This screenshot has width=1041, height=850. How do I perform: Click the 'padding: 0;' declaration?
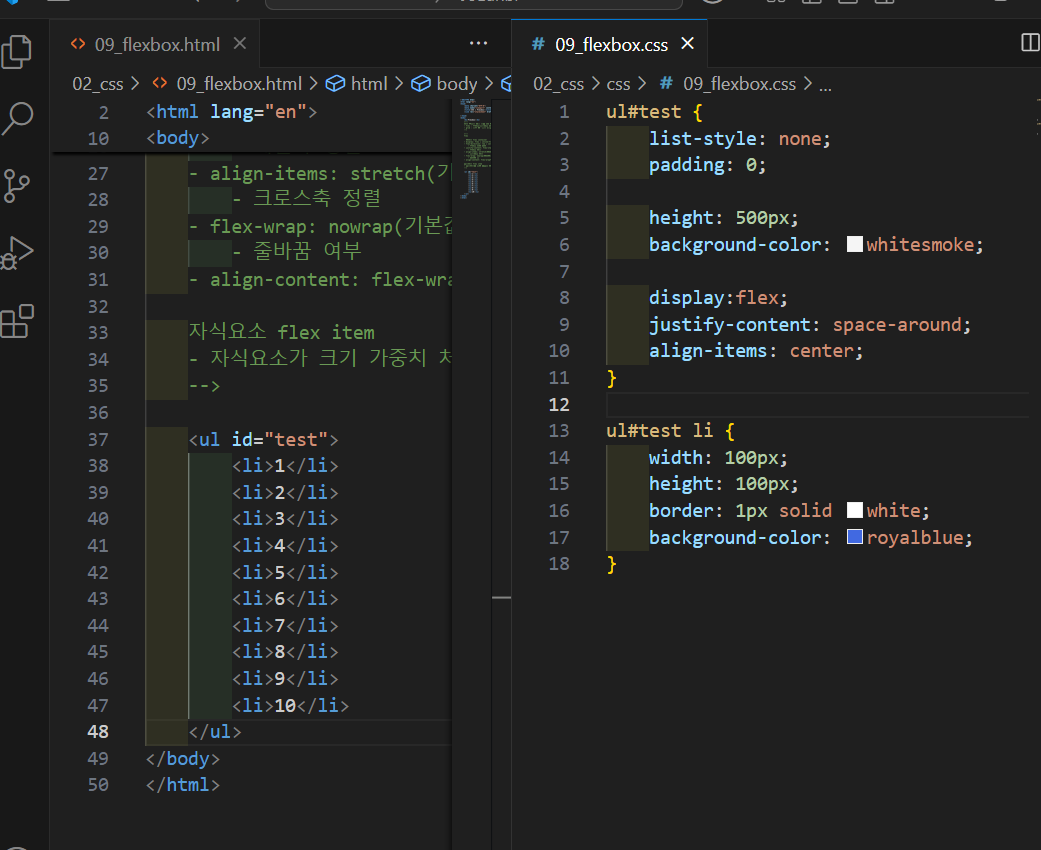click(x=708, y=165)
